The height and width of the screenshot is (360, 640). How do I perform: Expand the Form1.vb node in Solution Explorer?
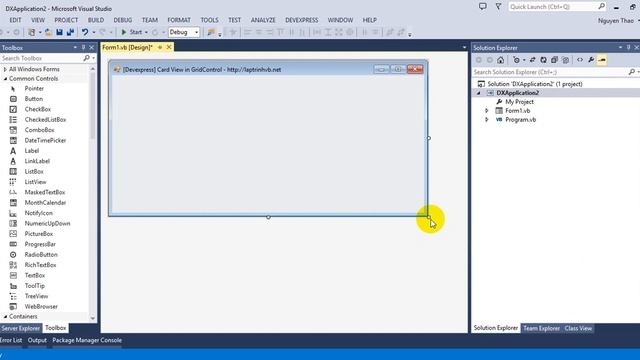(487, 111)
